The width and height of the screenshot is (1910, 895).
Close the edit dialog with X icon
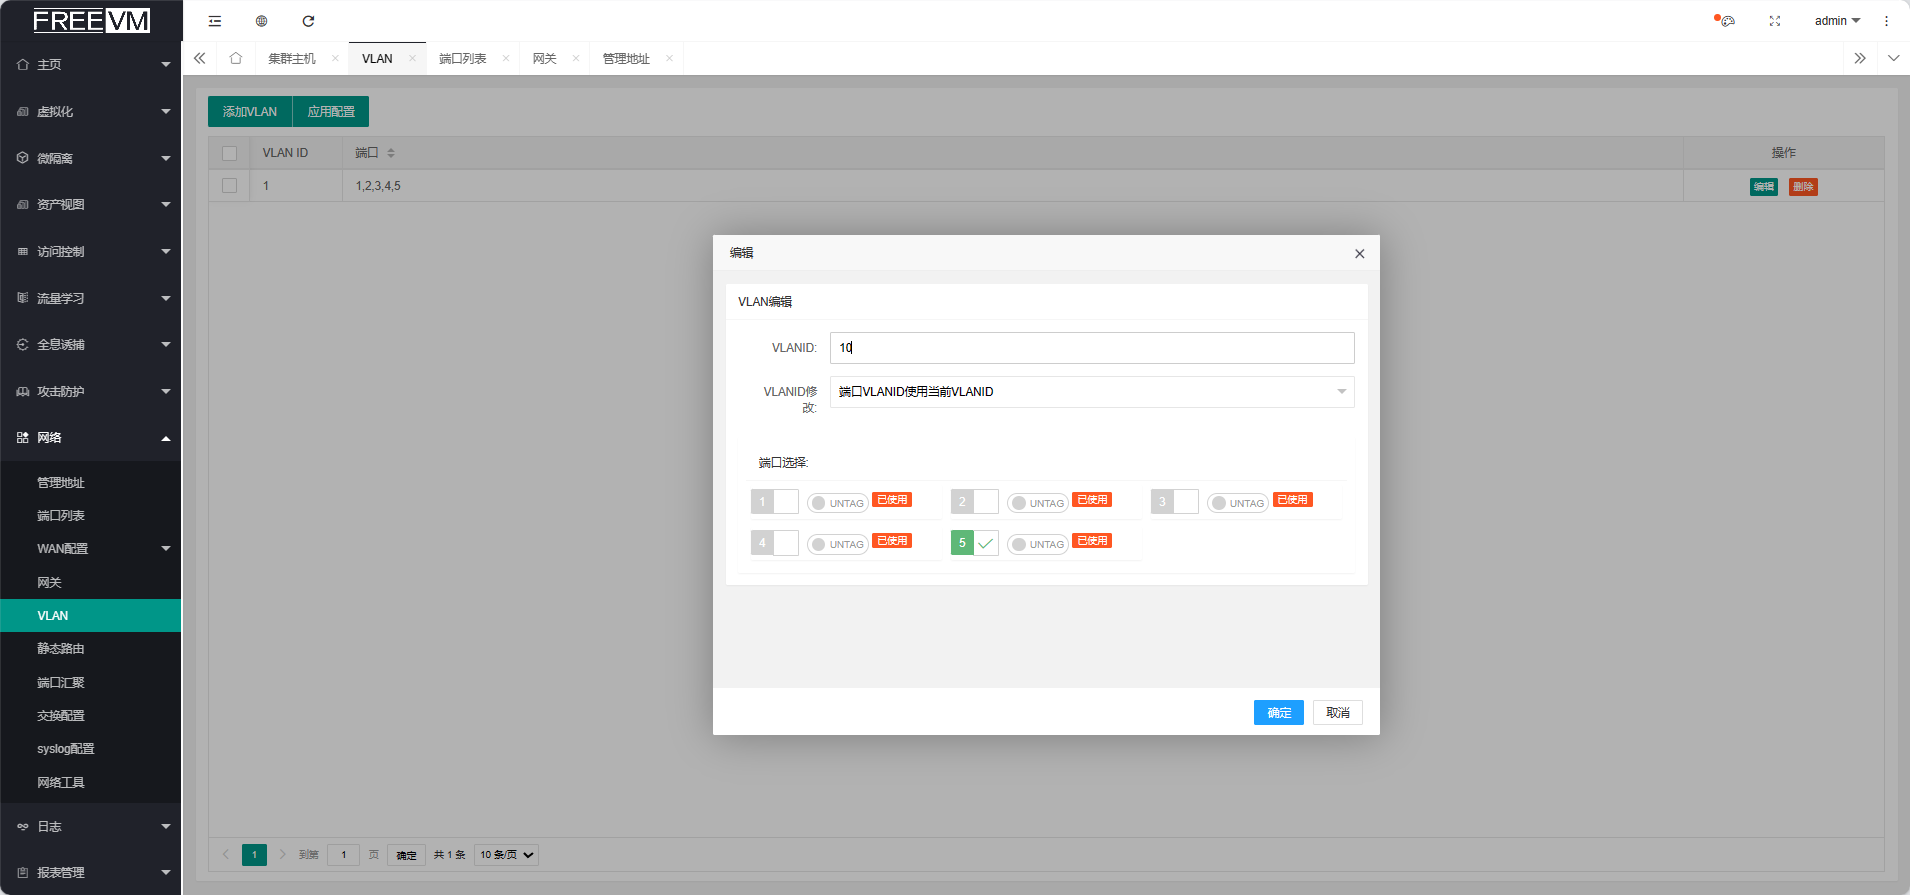click(1359, 254)
